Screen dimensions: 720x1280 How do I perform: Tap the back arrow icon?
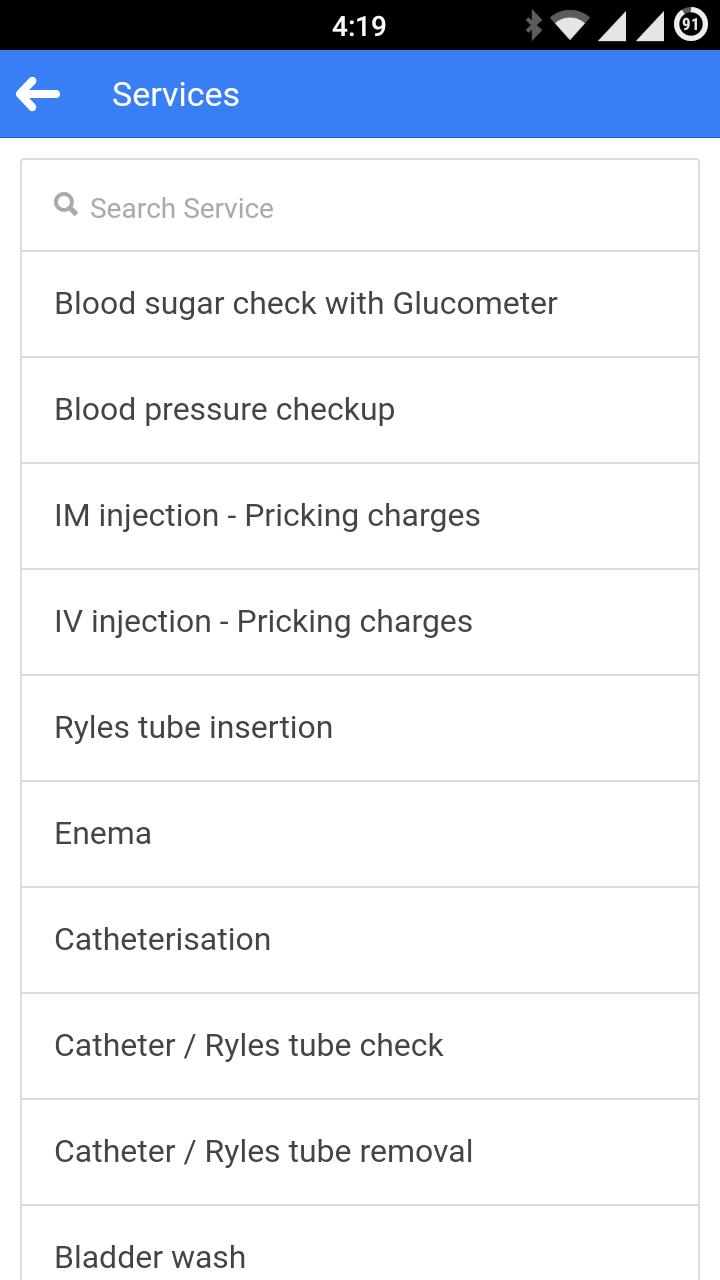[38, 95]
